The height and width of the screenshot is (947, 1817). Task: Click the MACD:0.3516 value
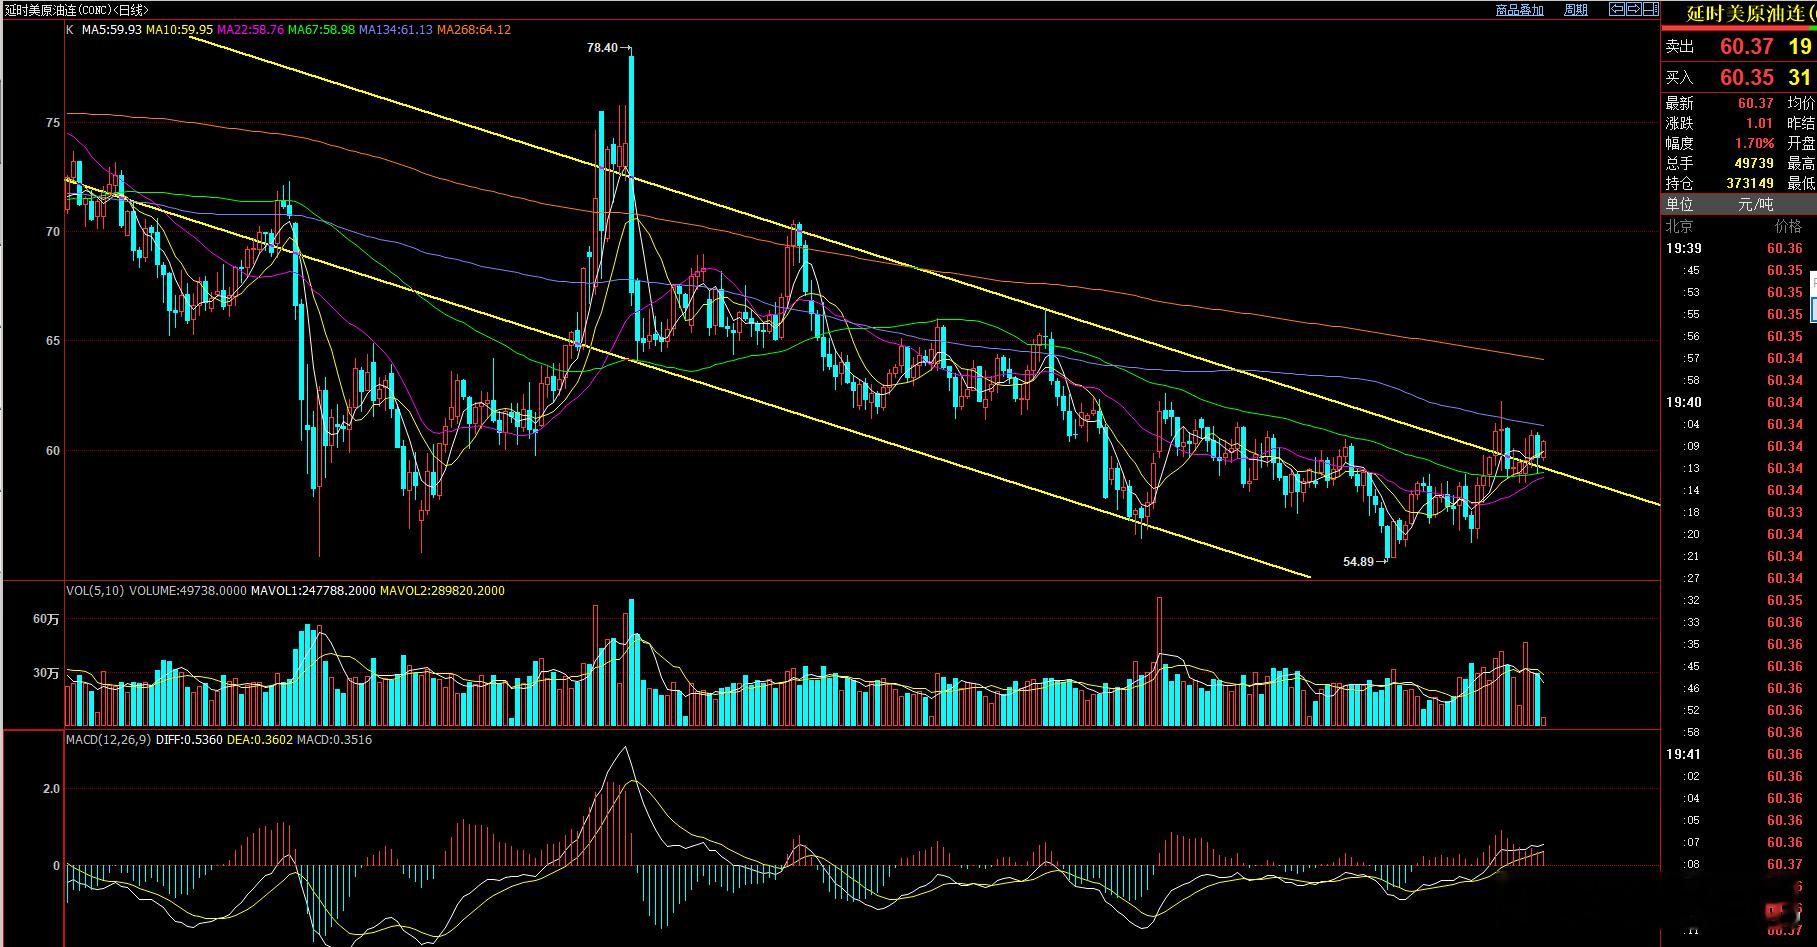coord(335,740)
